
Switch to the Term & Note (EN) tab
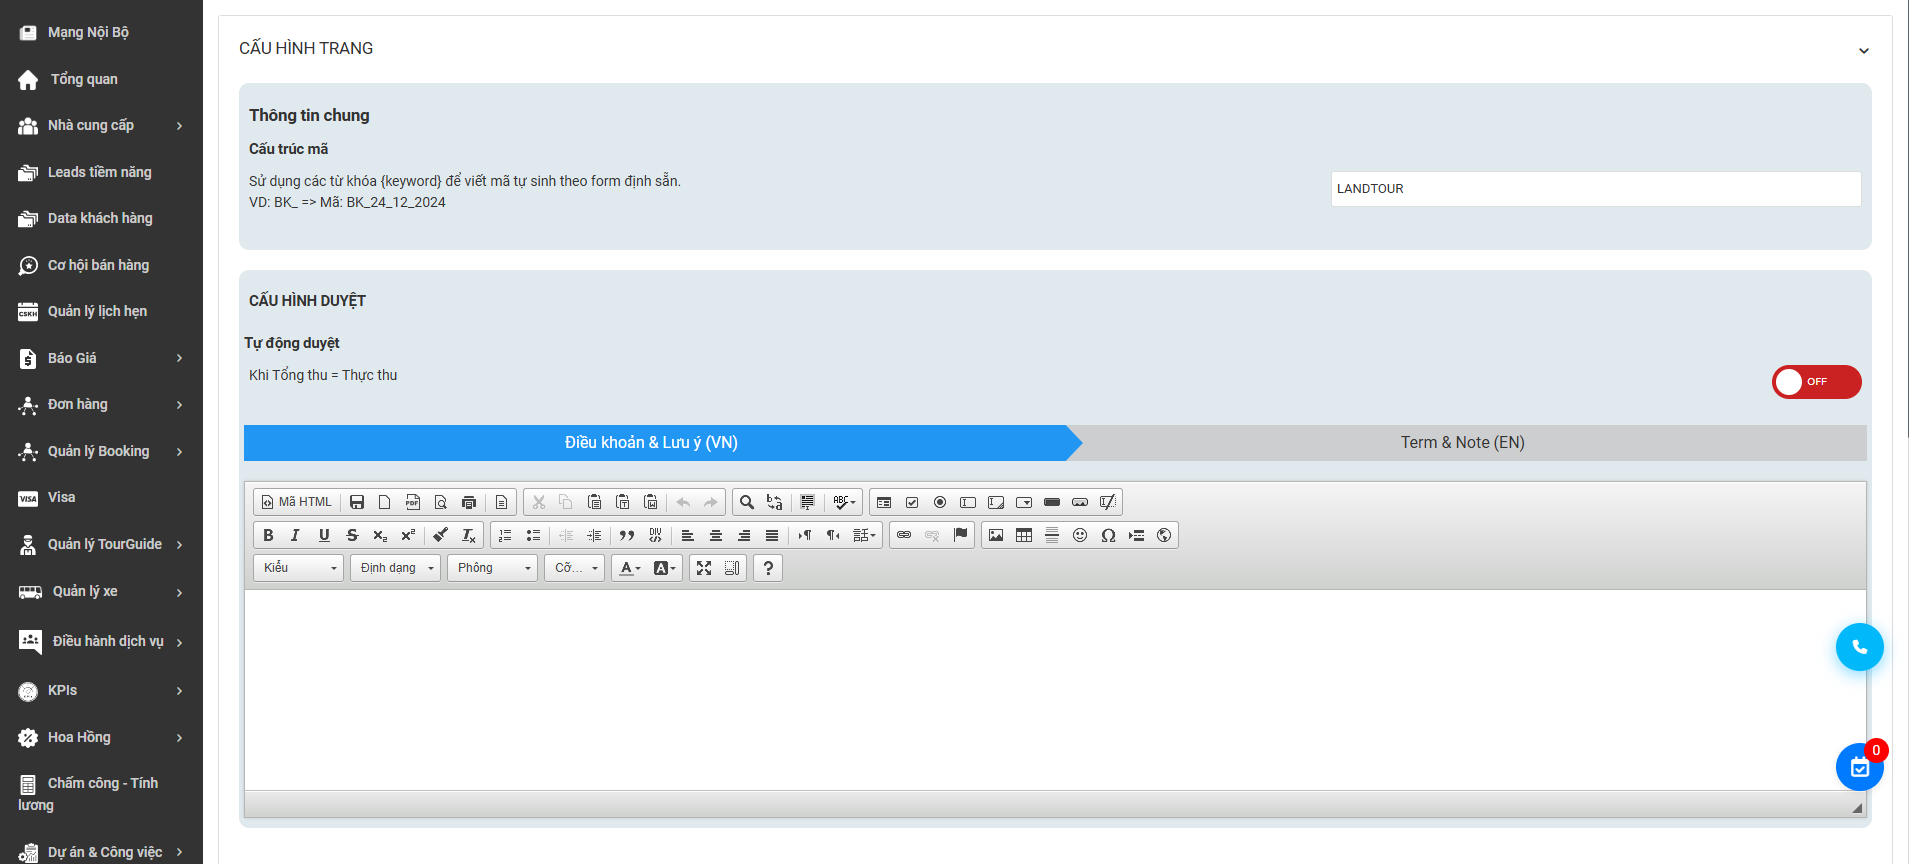pos(1462,442)
